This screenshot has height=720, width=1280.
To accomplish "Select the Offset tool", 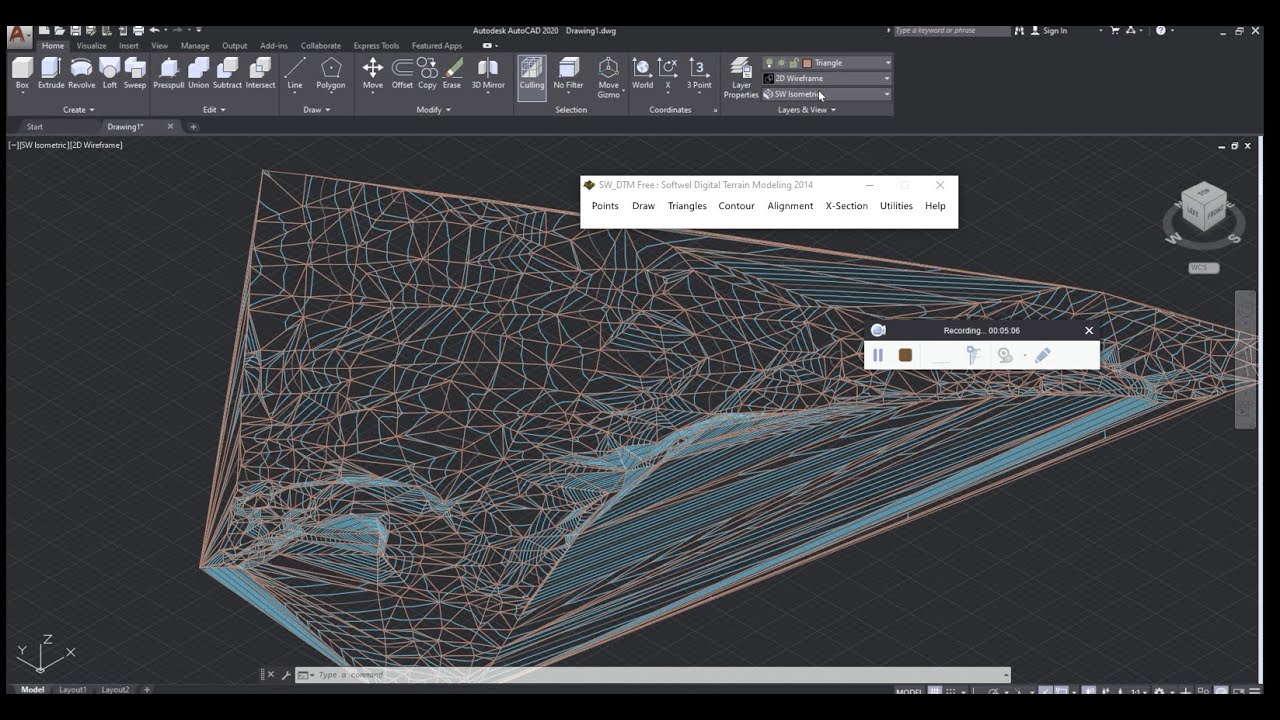I will [402, 73].
